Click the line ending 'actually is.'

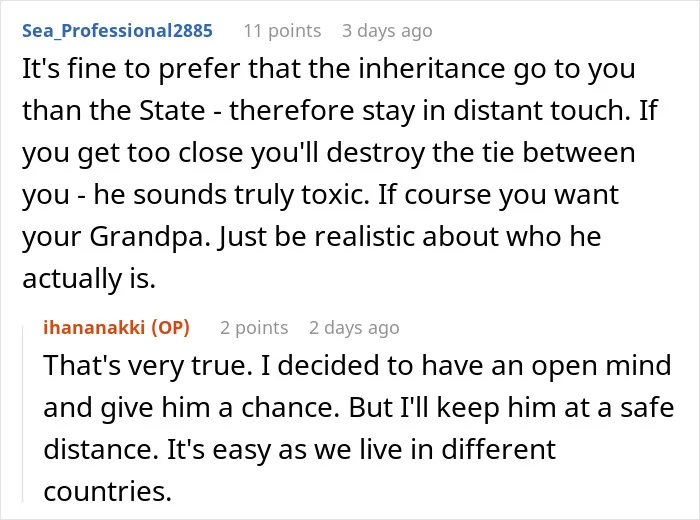[x=89, y=278]
